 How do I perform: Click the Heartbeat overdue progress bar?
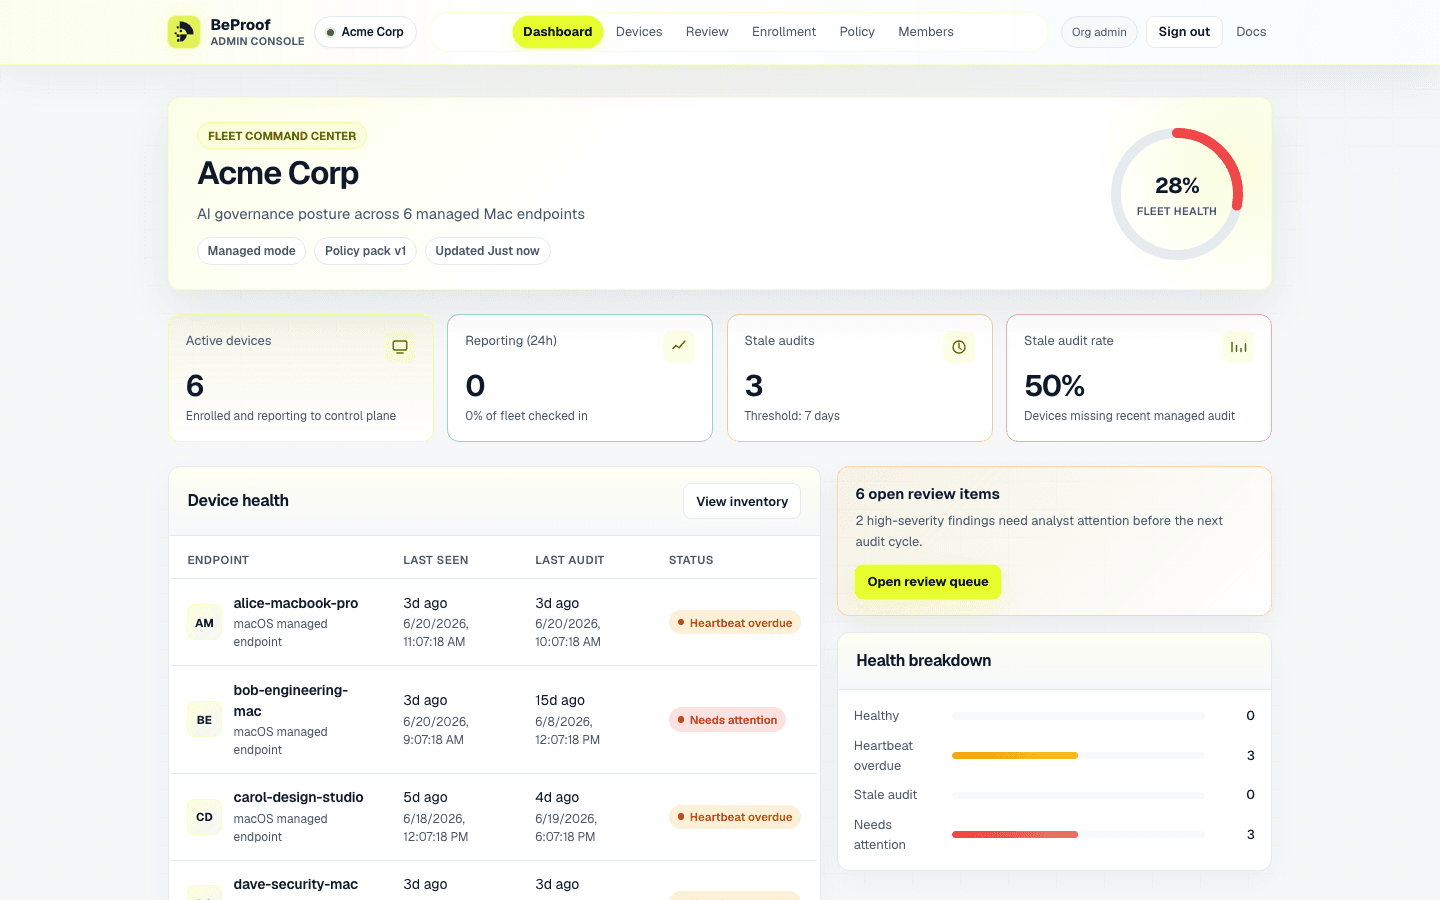point(1078,756)
